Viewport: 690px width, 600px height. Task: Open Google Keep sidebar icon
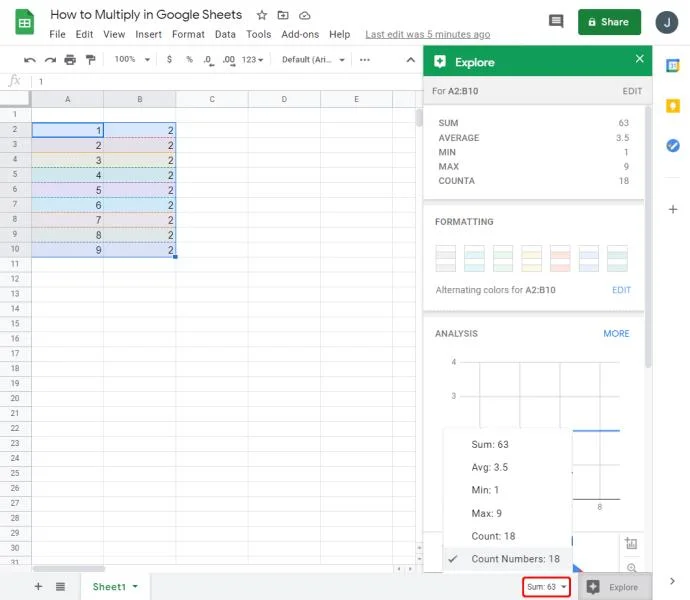coord(672,106)
